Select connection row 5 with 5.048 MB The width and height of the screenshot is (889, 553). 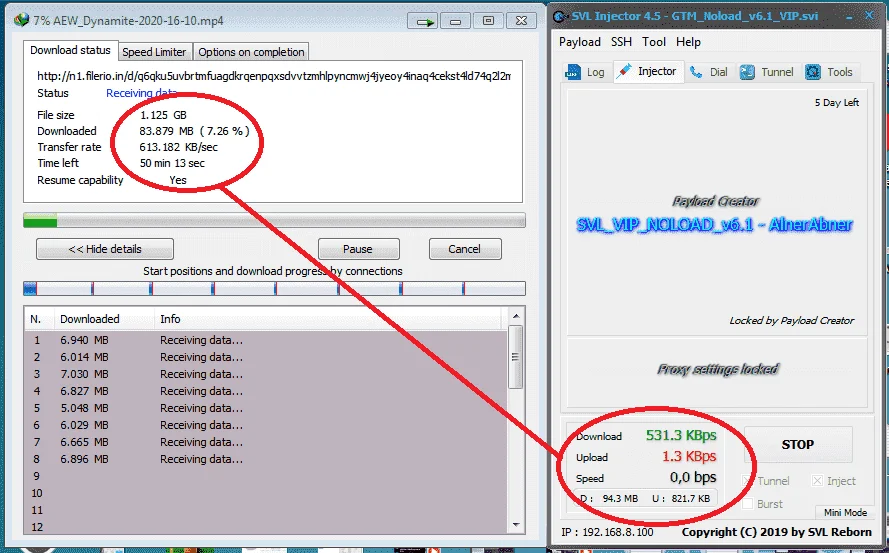click(266, 408)
